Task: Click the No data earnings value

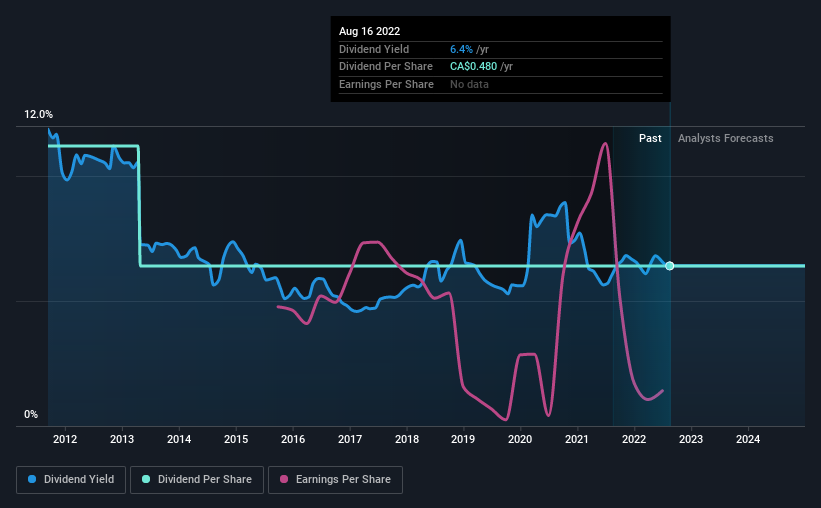Action: click(x=469, y=84)
